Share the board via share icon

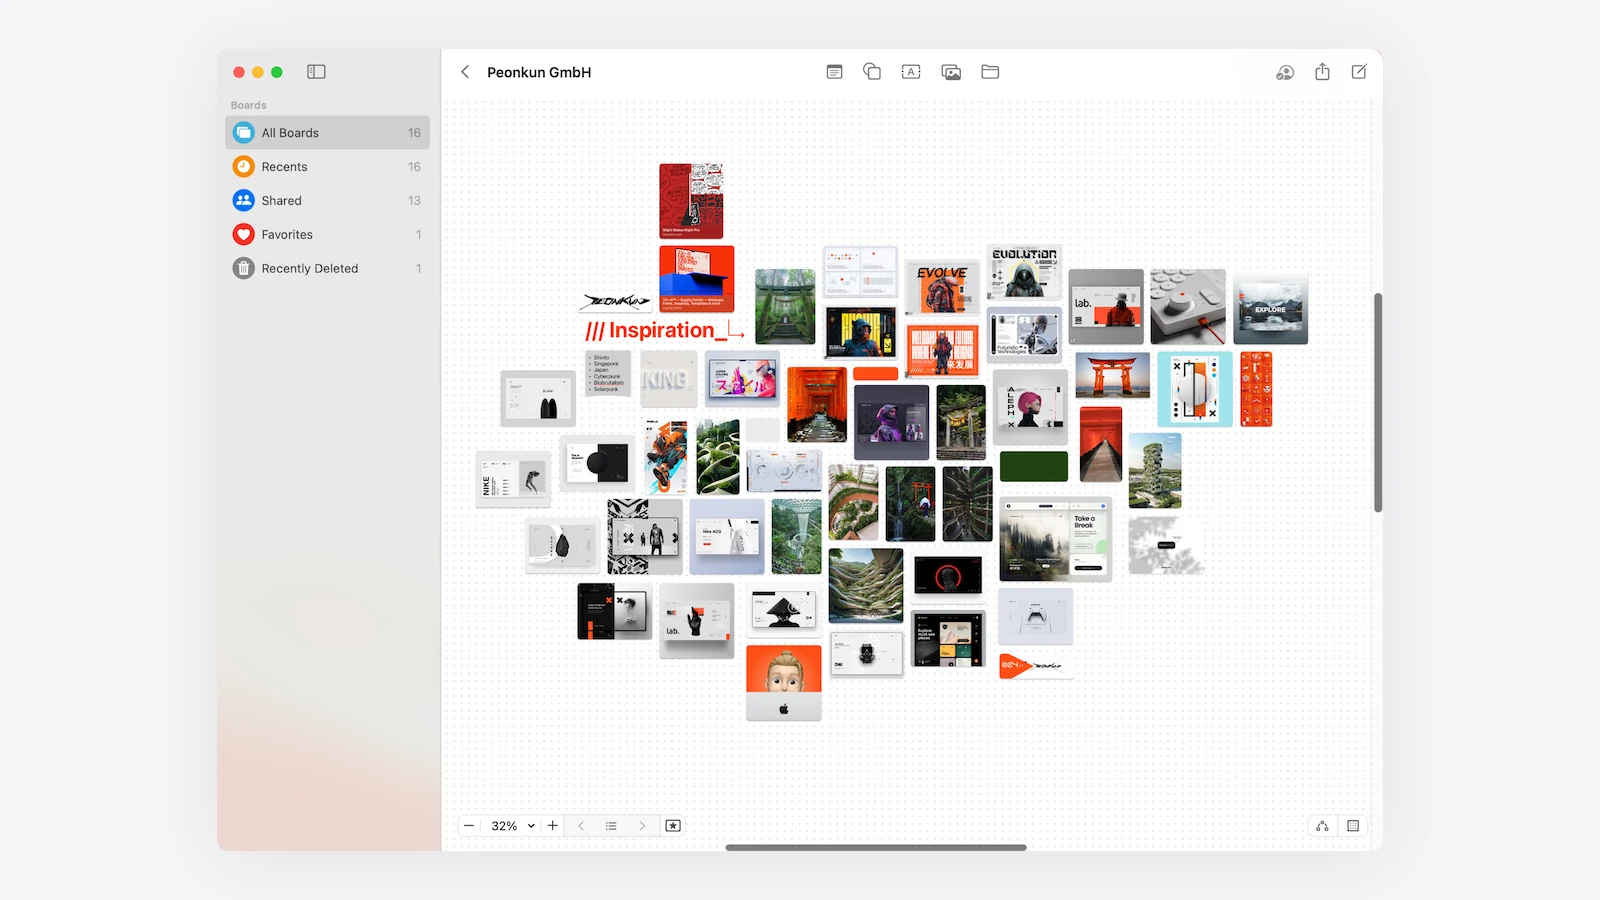pyautogui.click(x=1322, y=72)
